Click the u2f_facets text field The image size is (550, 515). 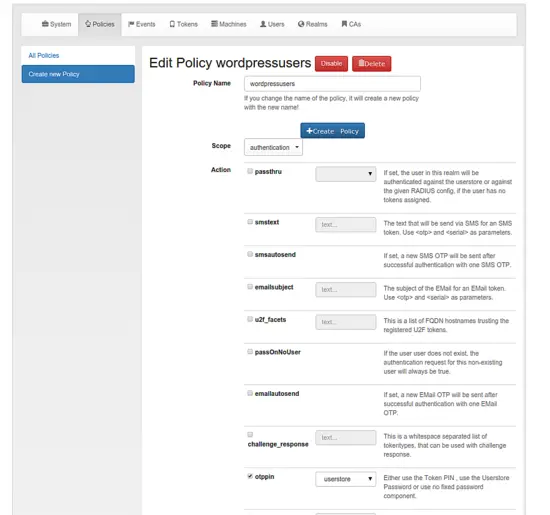click(346, 322)
